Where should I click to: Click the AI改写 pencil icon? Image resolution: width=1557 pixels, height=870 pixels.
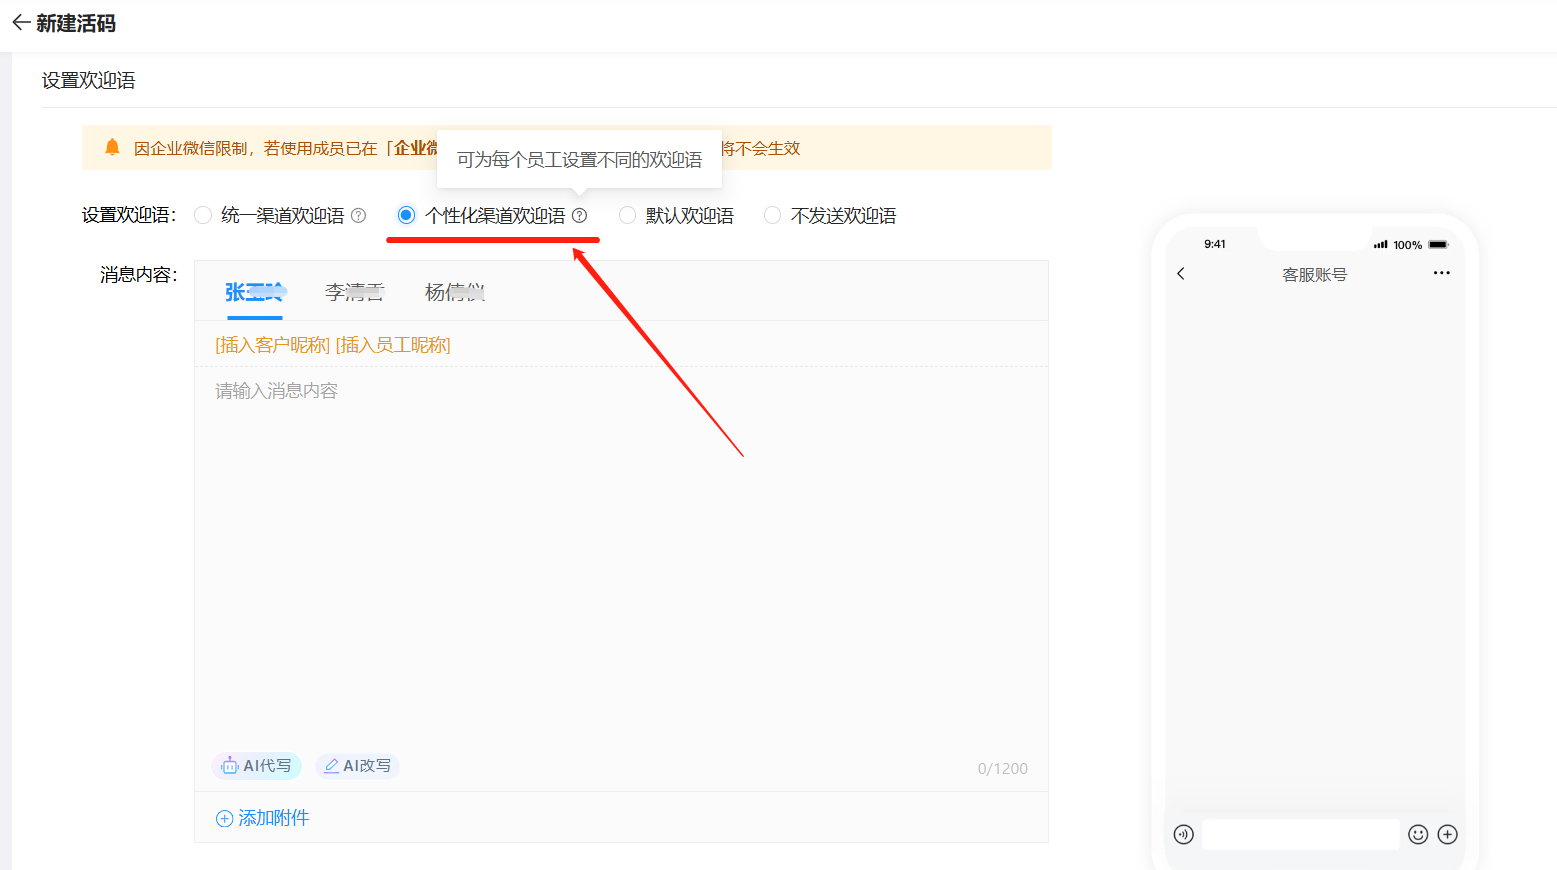coord(331,766)
